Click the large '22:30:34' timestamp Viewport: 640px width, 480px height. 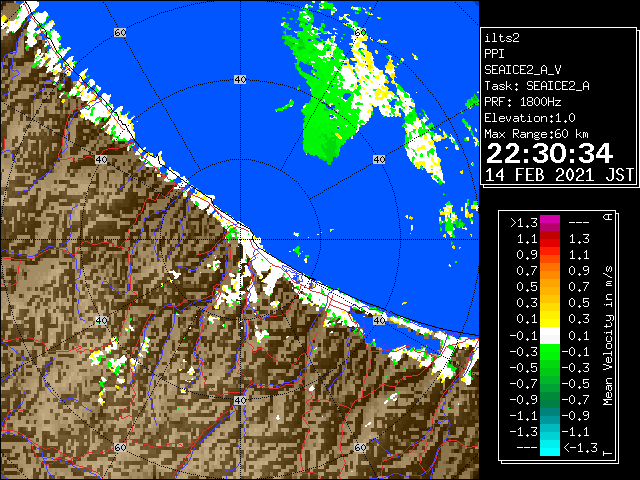tap(549, 154)
